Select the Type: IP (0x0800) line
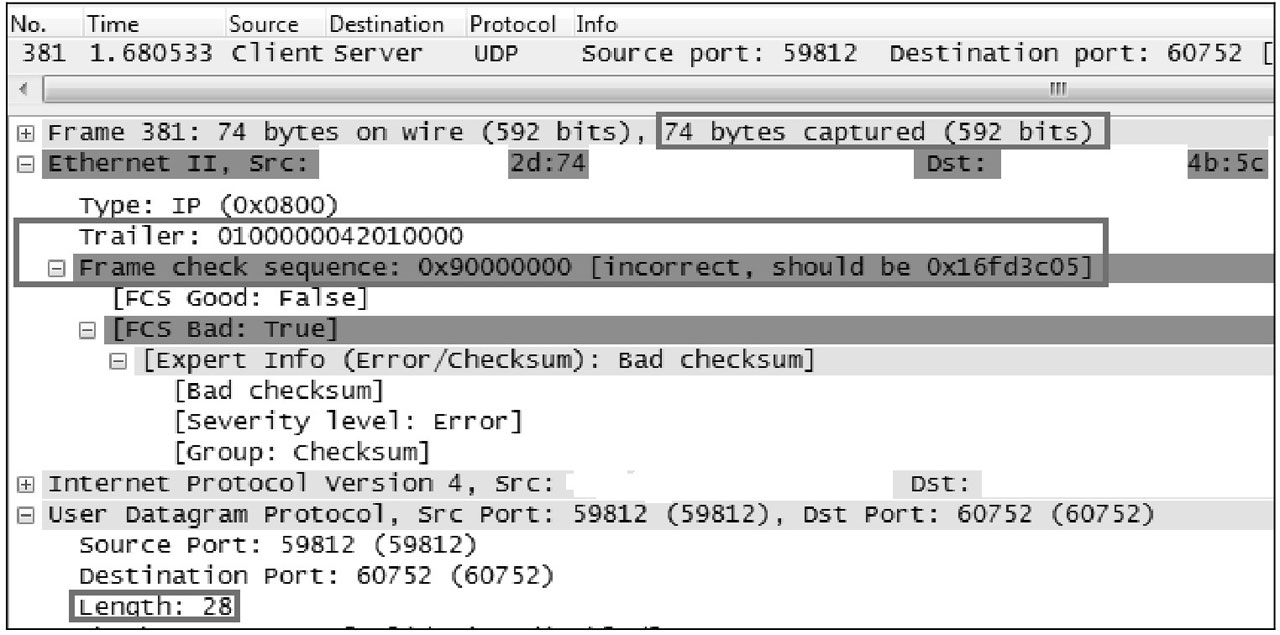The width and height of the screenshot is (1280, 635). click(x=209, y=206)
